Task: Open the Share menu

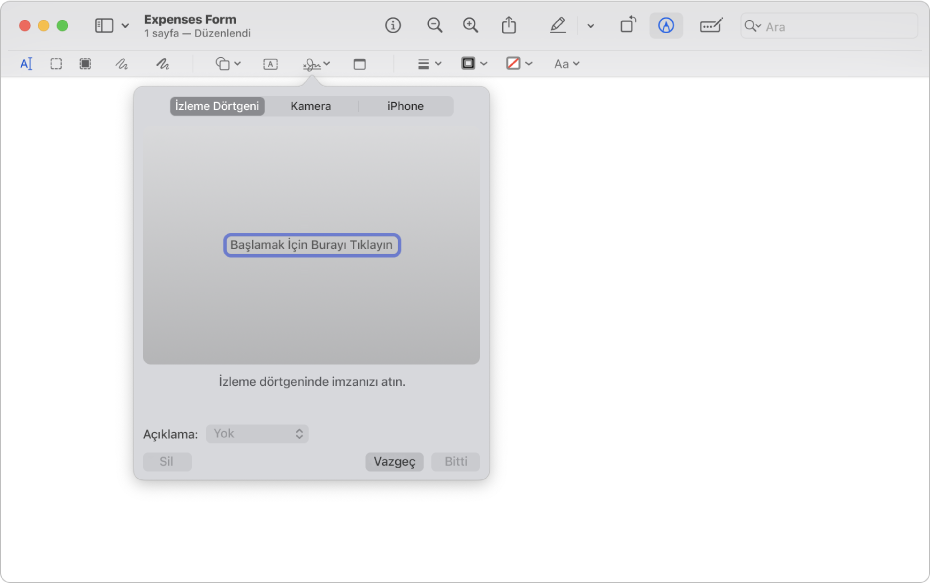Action: [x=509, y=26]
